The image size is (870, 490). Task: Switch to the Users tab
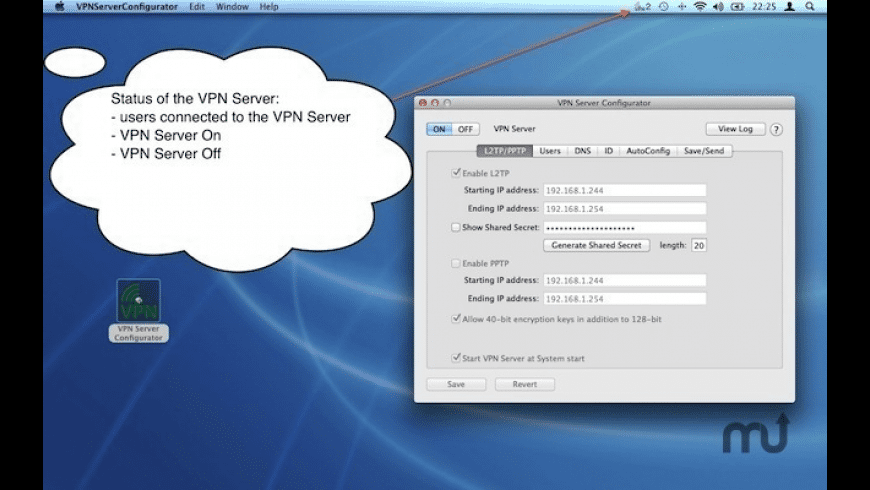click(x=550, y=151)
